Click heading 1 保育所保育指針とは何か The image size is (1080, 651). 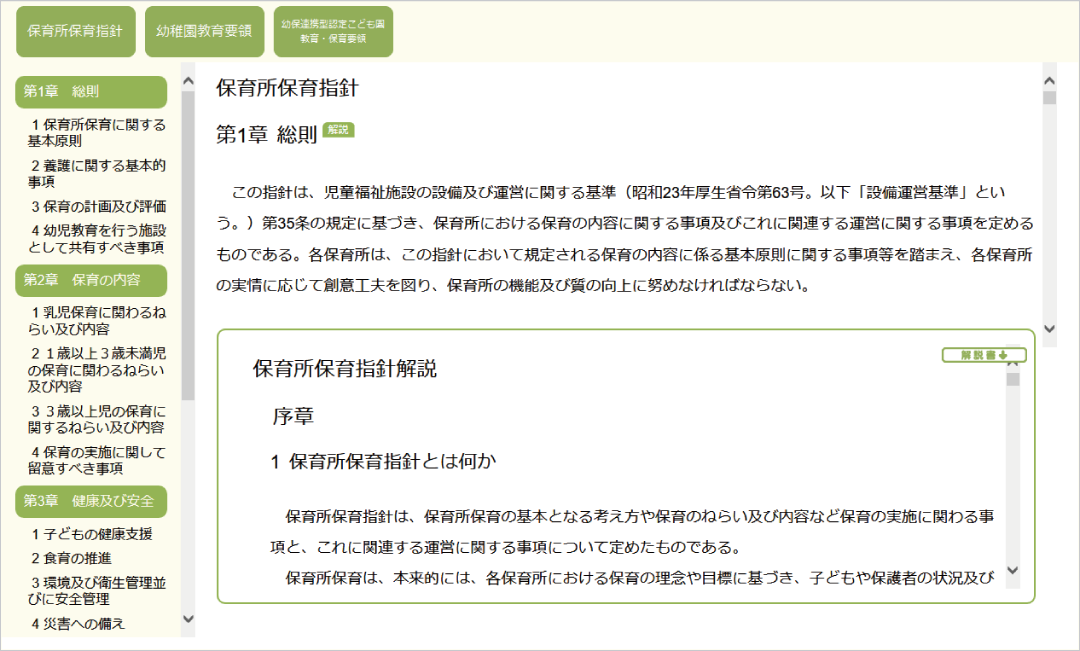(x=383, y=462)
